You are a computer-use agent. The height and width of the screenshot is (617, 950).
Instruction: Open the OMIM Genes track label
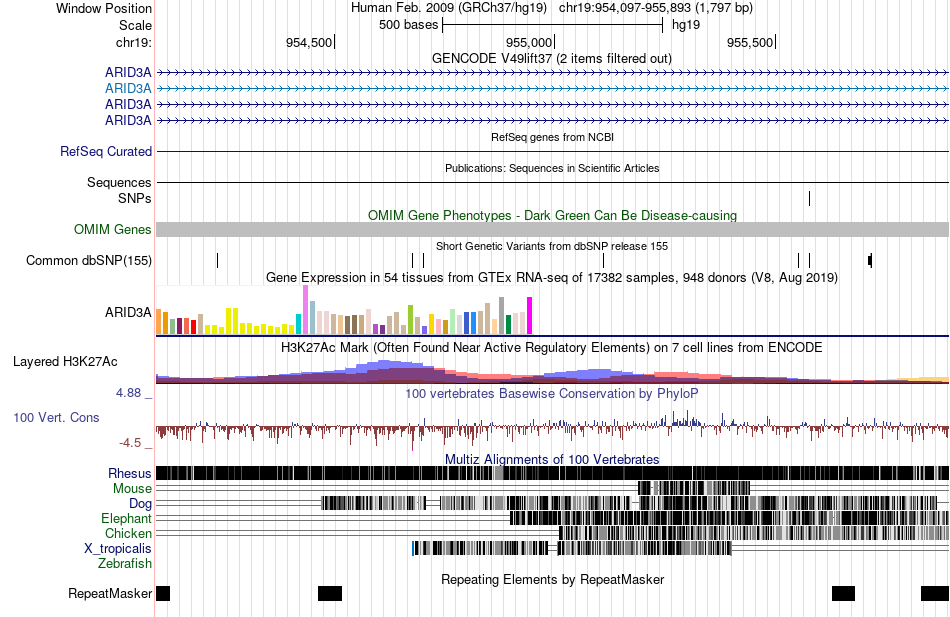pos(113,229)
